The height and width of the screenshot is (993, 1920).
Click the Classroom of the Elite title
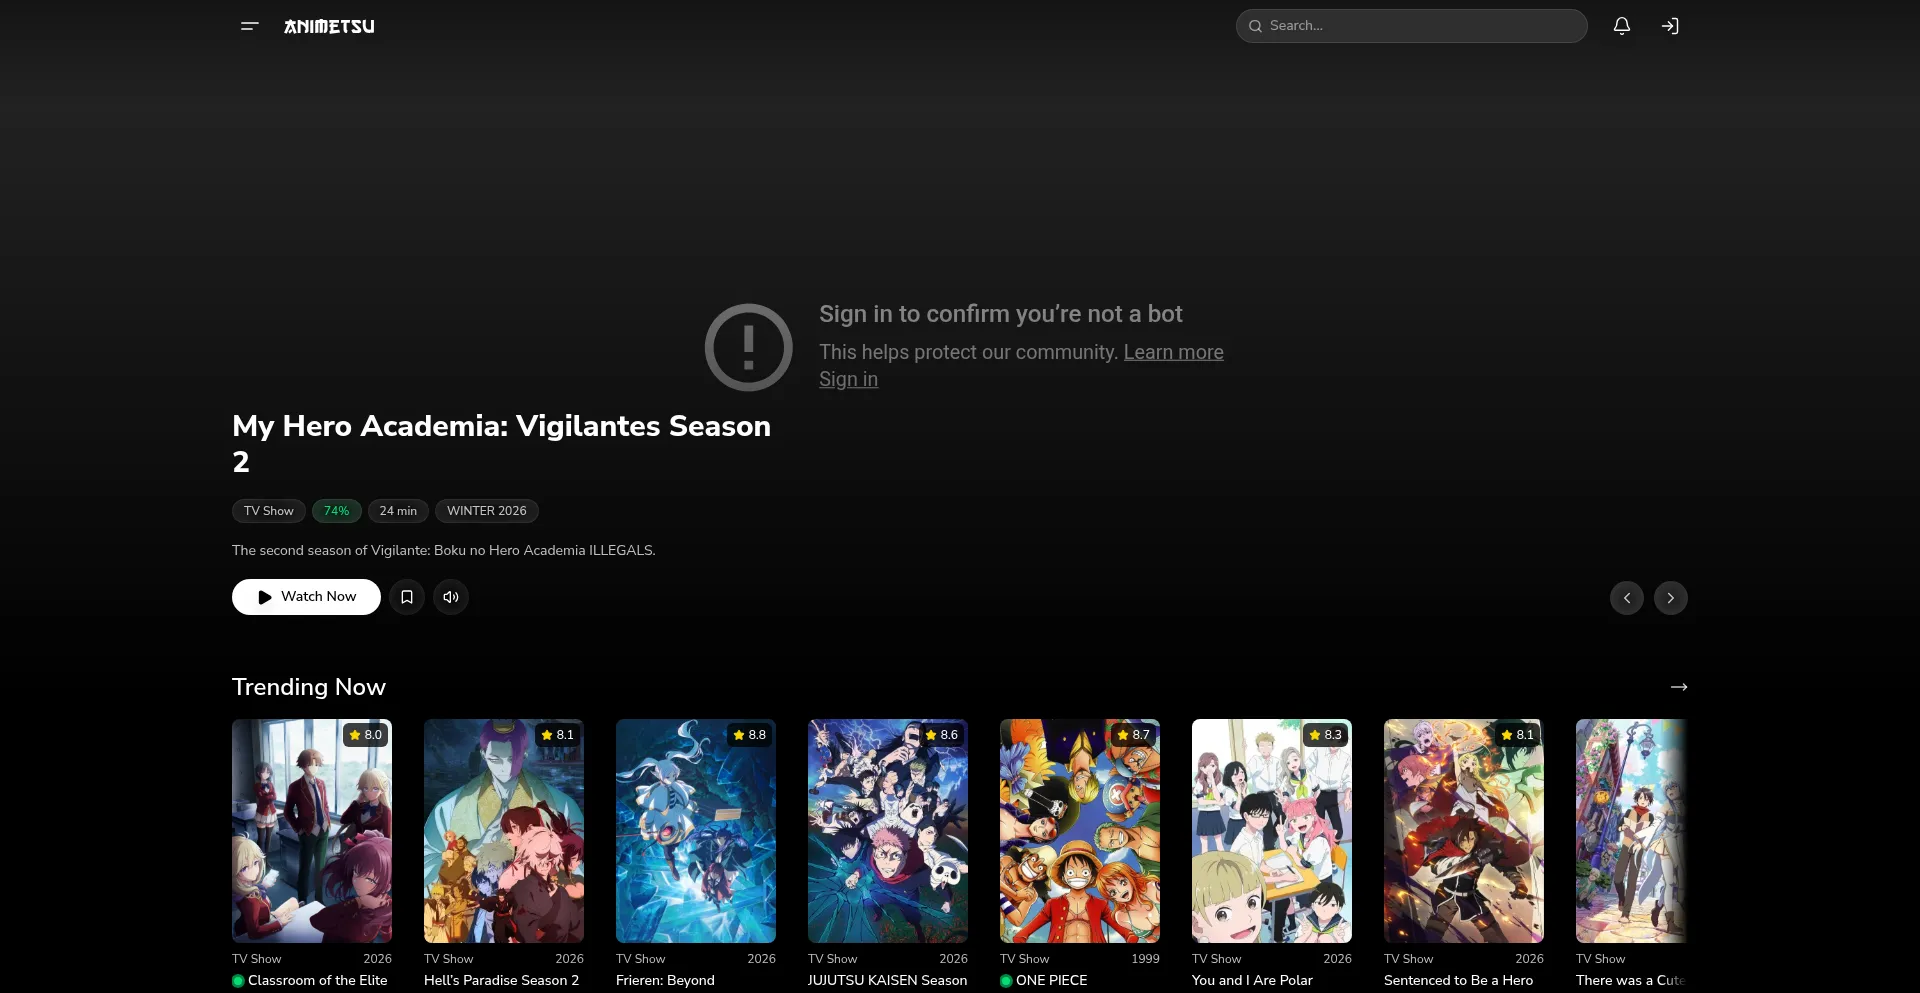tap(317, 981)
